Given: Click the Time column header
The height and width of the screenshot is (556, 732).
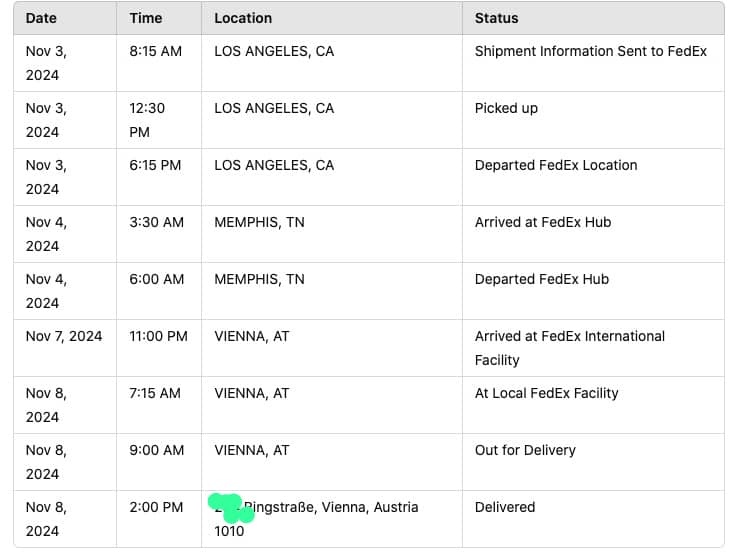Looking at the screenshot, I should pos(146,18).
